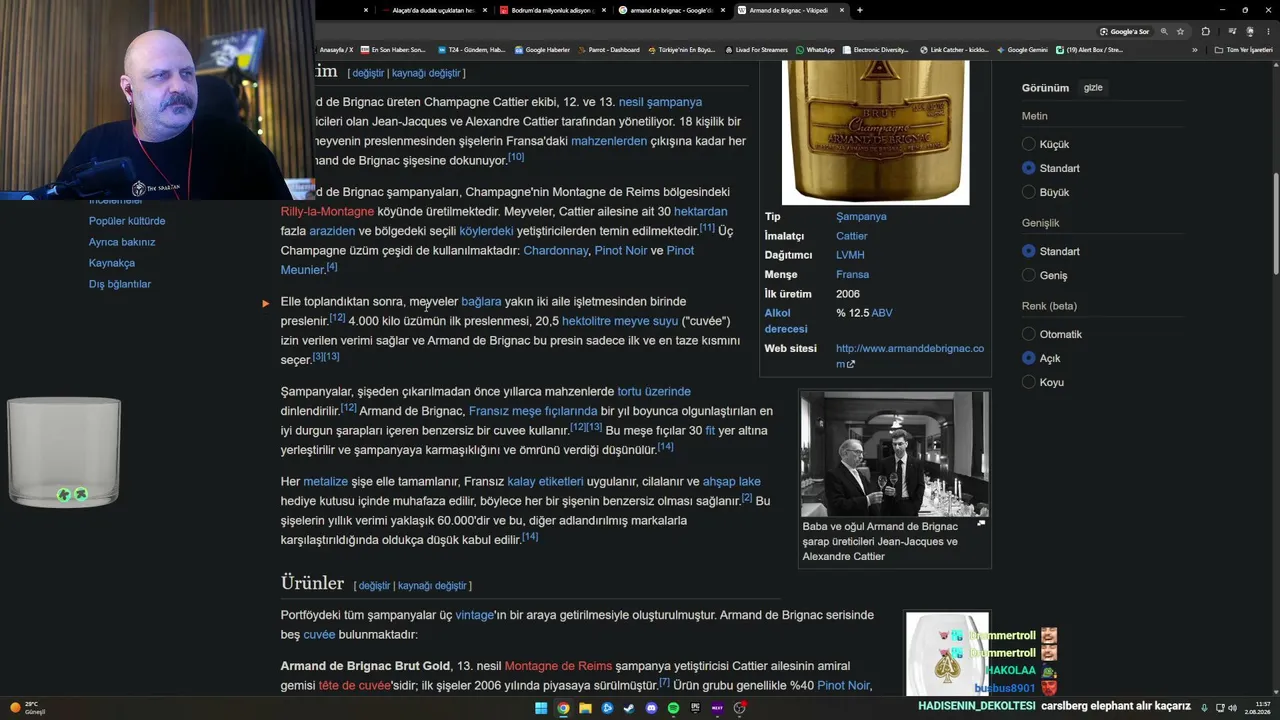Viewport: 1280px width, 720px height.
Task: Click the Popüler kültürde sidebar link
Action: click(x=127, y=221)
